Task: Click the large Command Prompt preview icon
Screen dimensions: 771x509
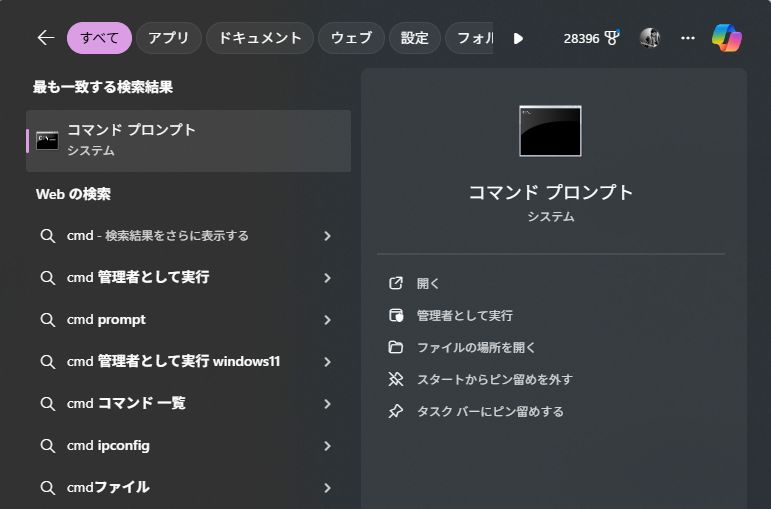Action: [x=550, y=131]
